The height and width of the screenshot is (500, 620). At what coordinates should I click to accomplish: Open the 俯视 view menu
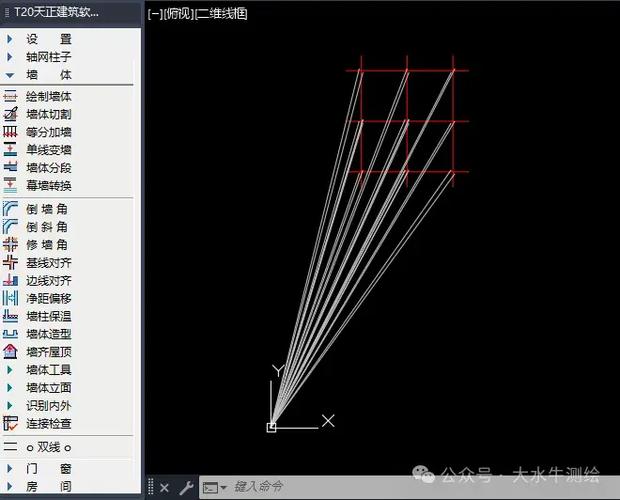[179, 14]
